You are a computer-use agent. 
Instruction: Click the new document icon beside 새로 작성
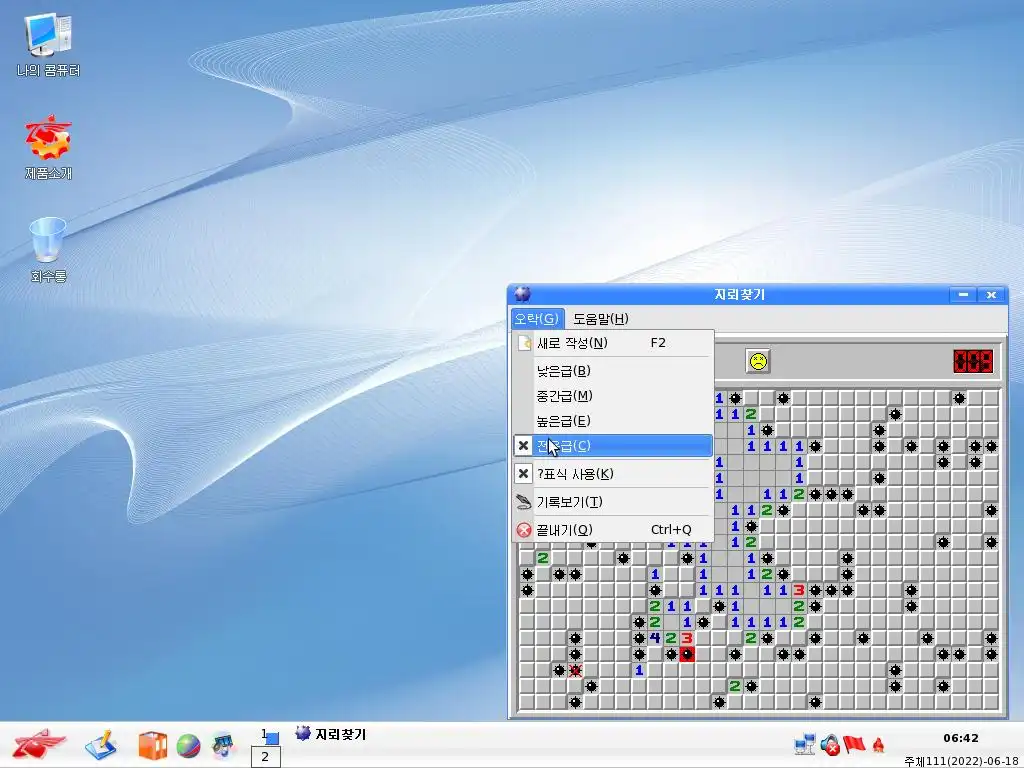pos(524,343)
